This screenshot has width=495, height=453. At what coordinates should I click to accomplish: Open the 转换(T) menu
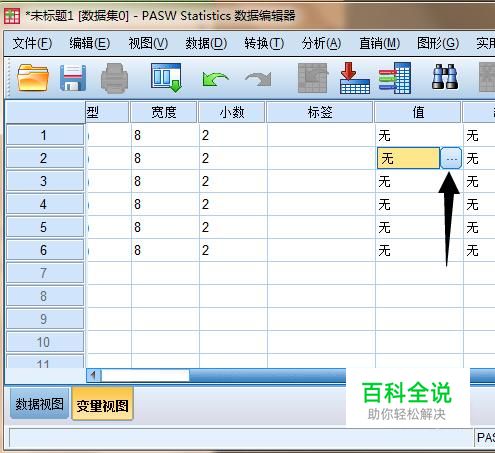click(x=264, y=43)
